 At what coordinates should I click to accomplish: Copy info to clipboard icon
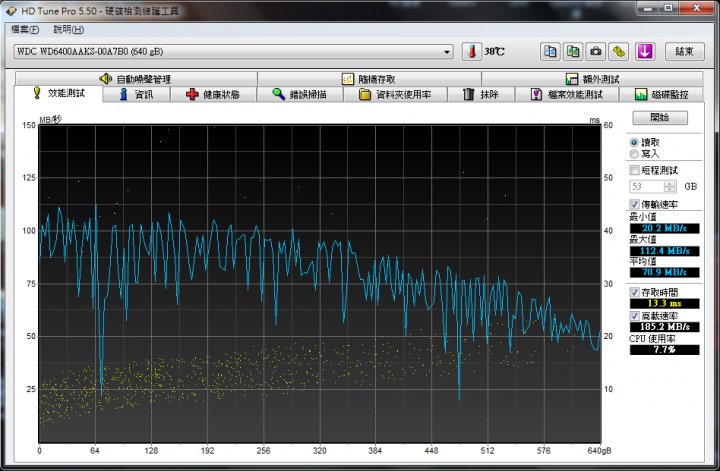(550, 51)
